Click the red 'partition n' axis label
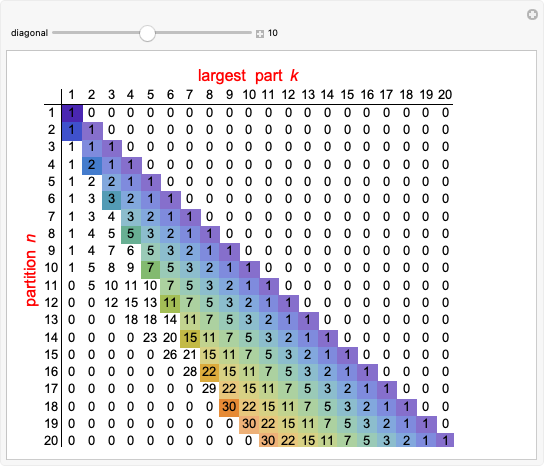 (31, 270)
